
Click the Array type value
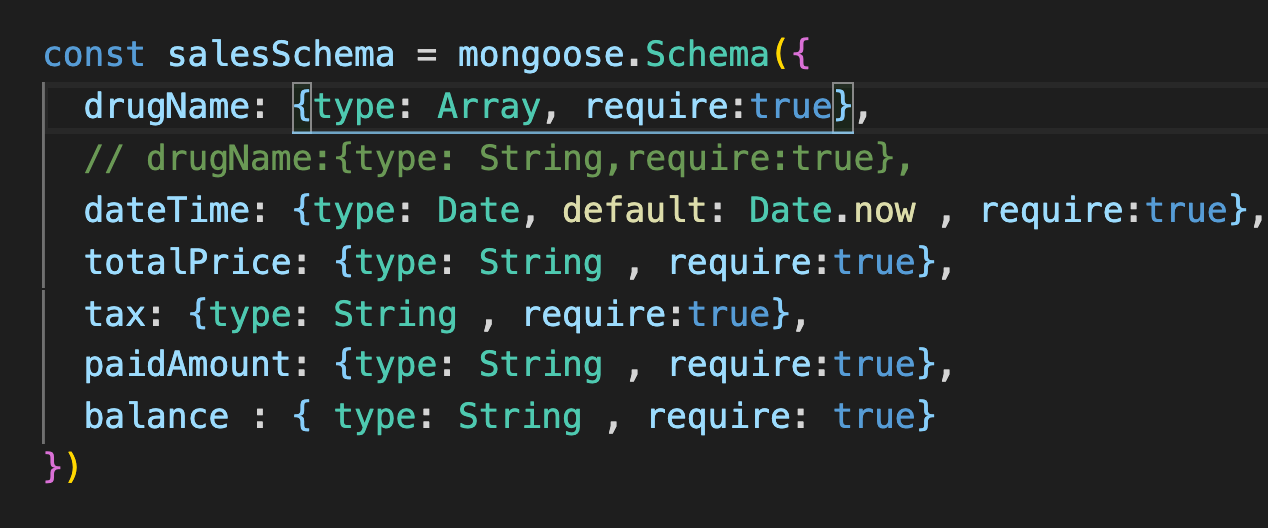point(489,106)
